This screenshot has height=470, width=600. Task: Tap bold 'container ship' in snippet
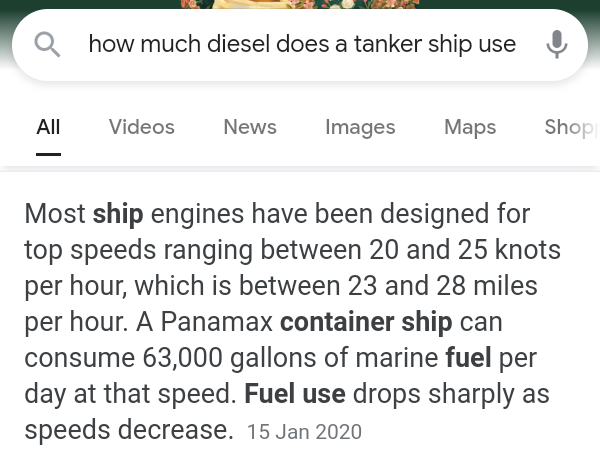pyautogui.click(x=366, y=322)
